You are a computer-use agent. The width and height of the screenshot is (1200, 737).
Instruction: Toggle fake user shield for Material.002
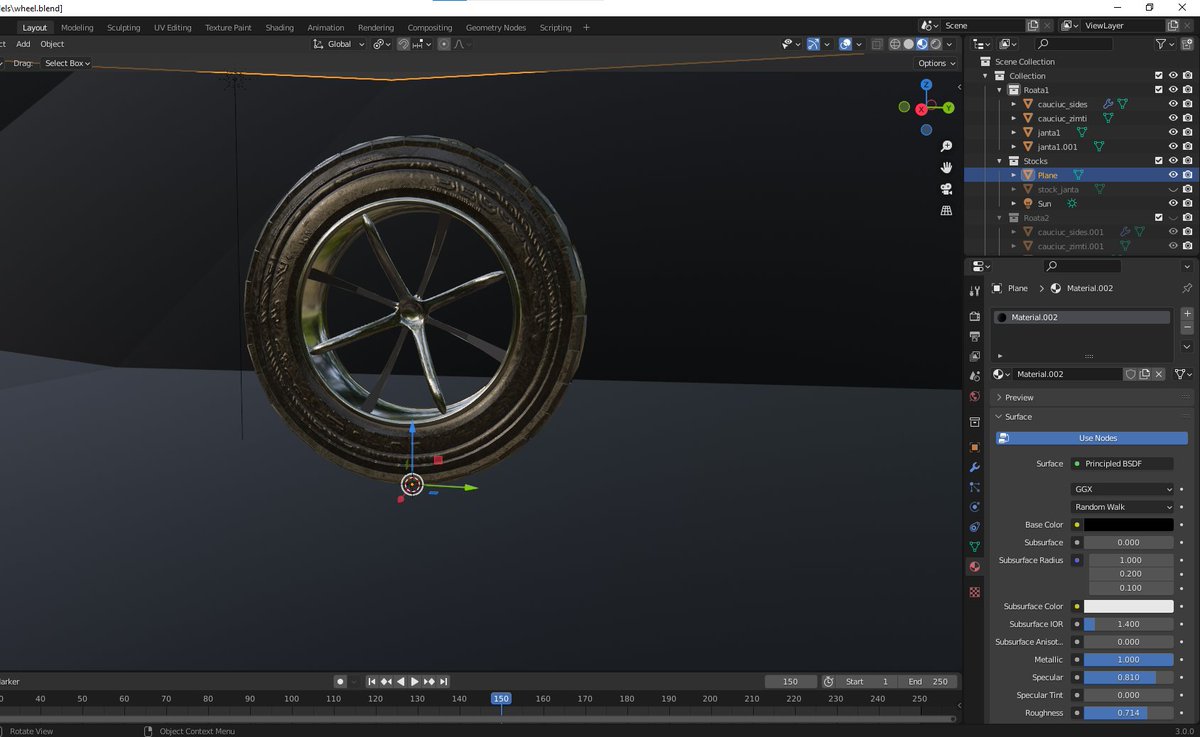pos(1130,374)
